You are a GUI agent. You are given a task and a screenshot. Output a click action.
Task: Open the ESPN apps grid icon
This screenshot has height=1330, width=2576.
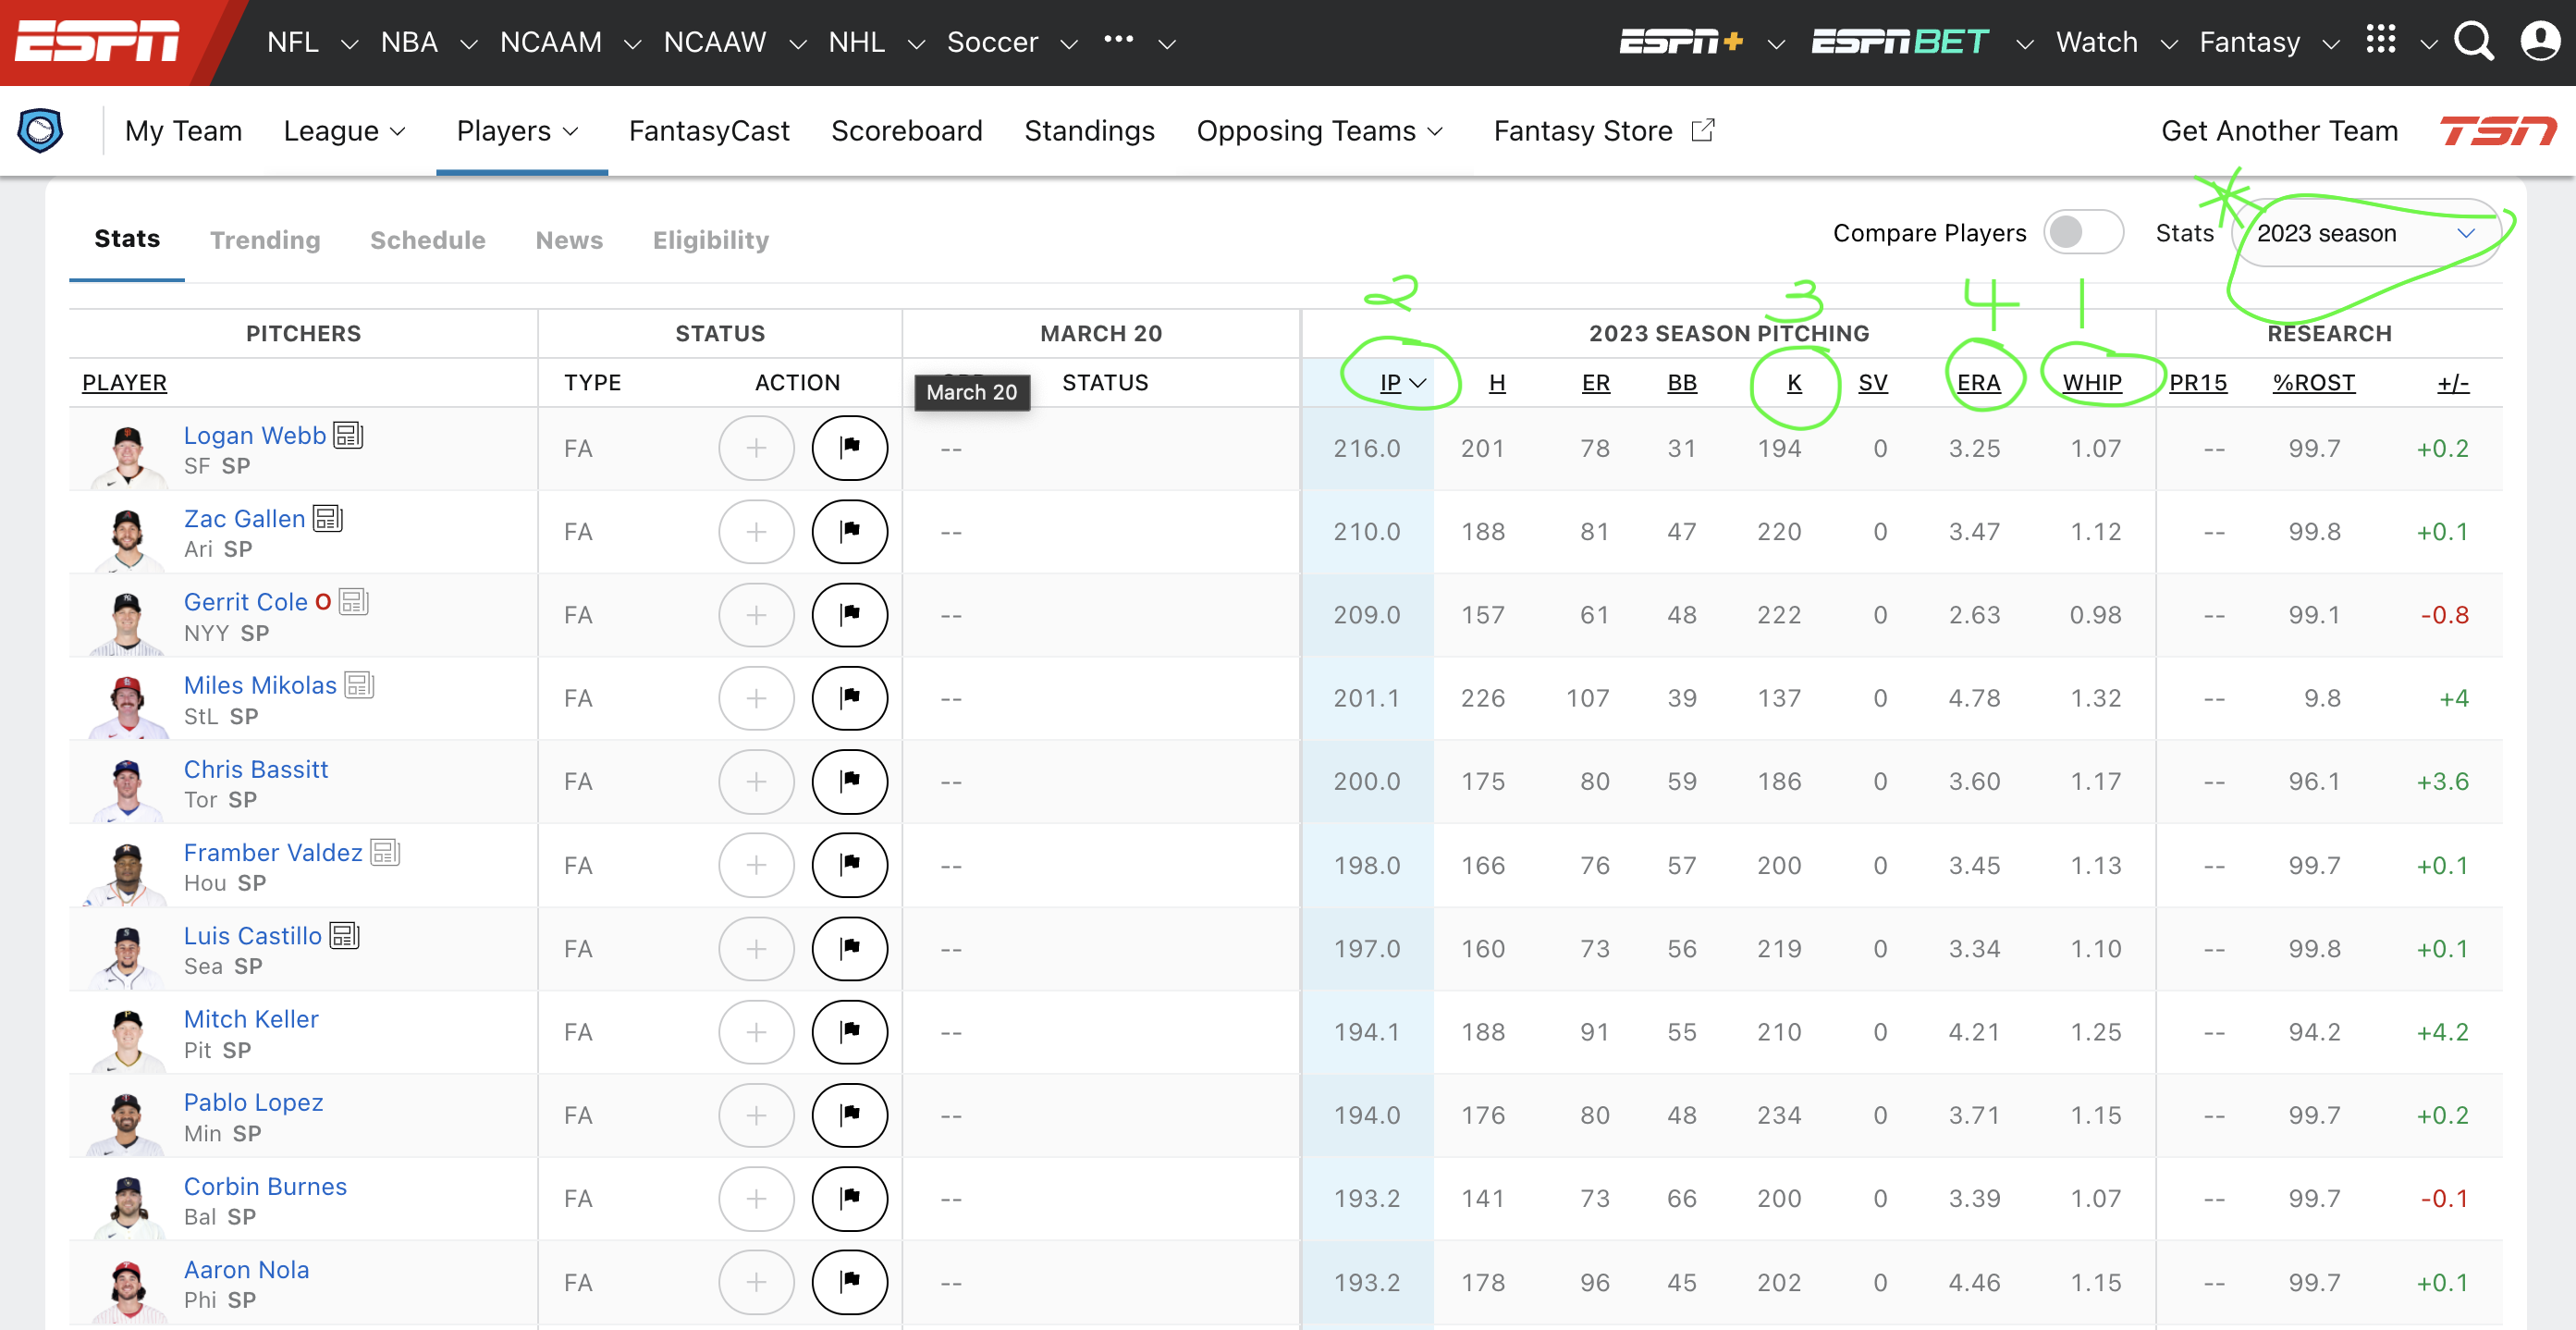2380,40
